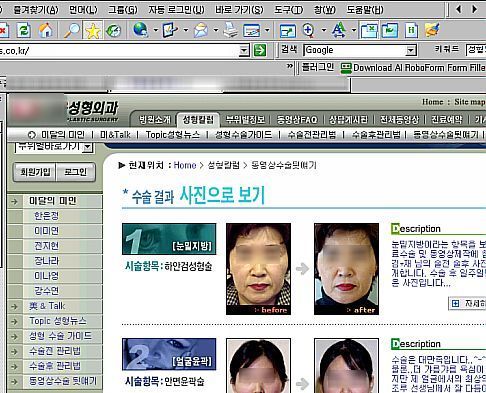Open the Topic성형뉴스 submenu link

173,135
